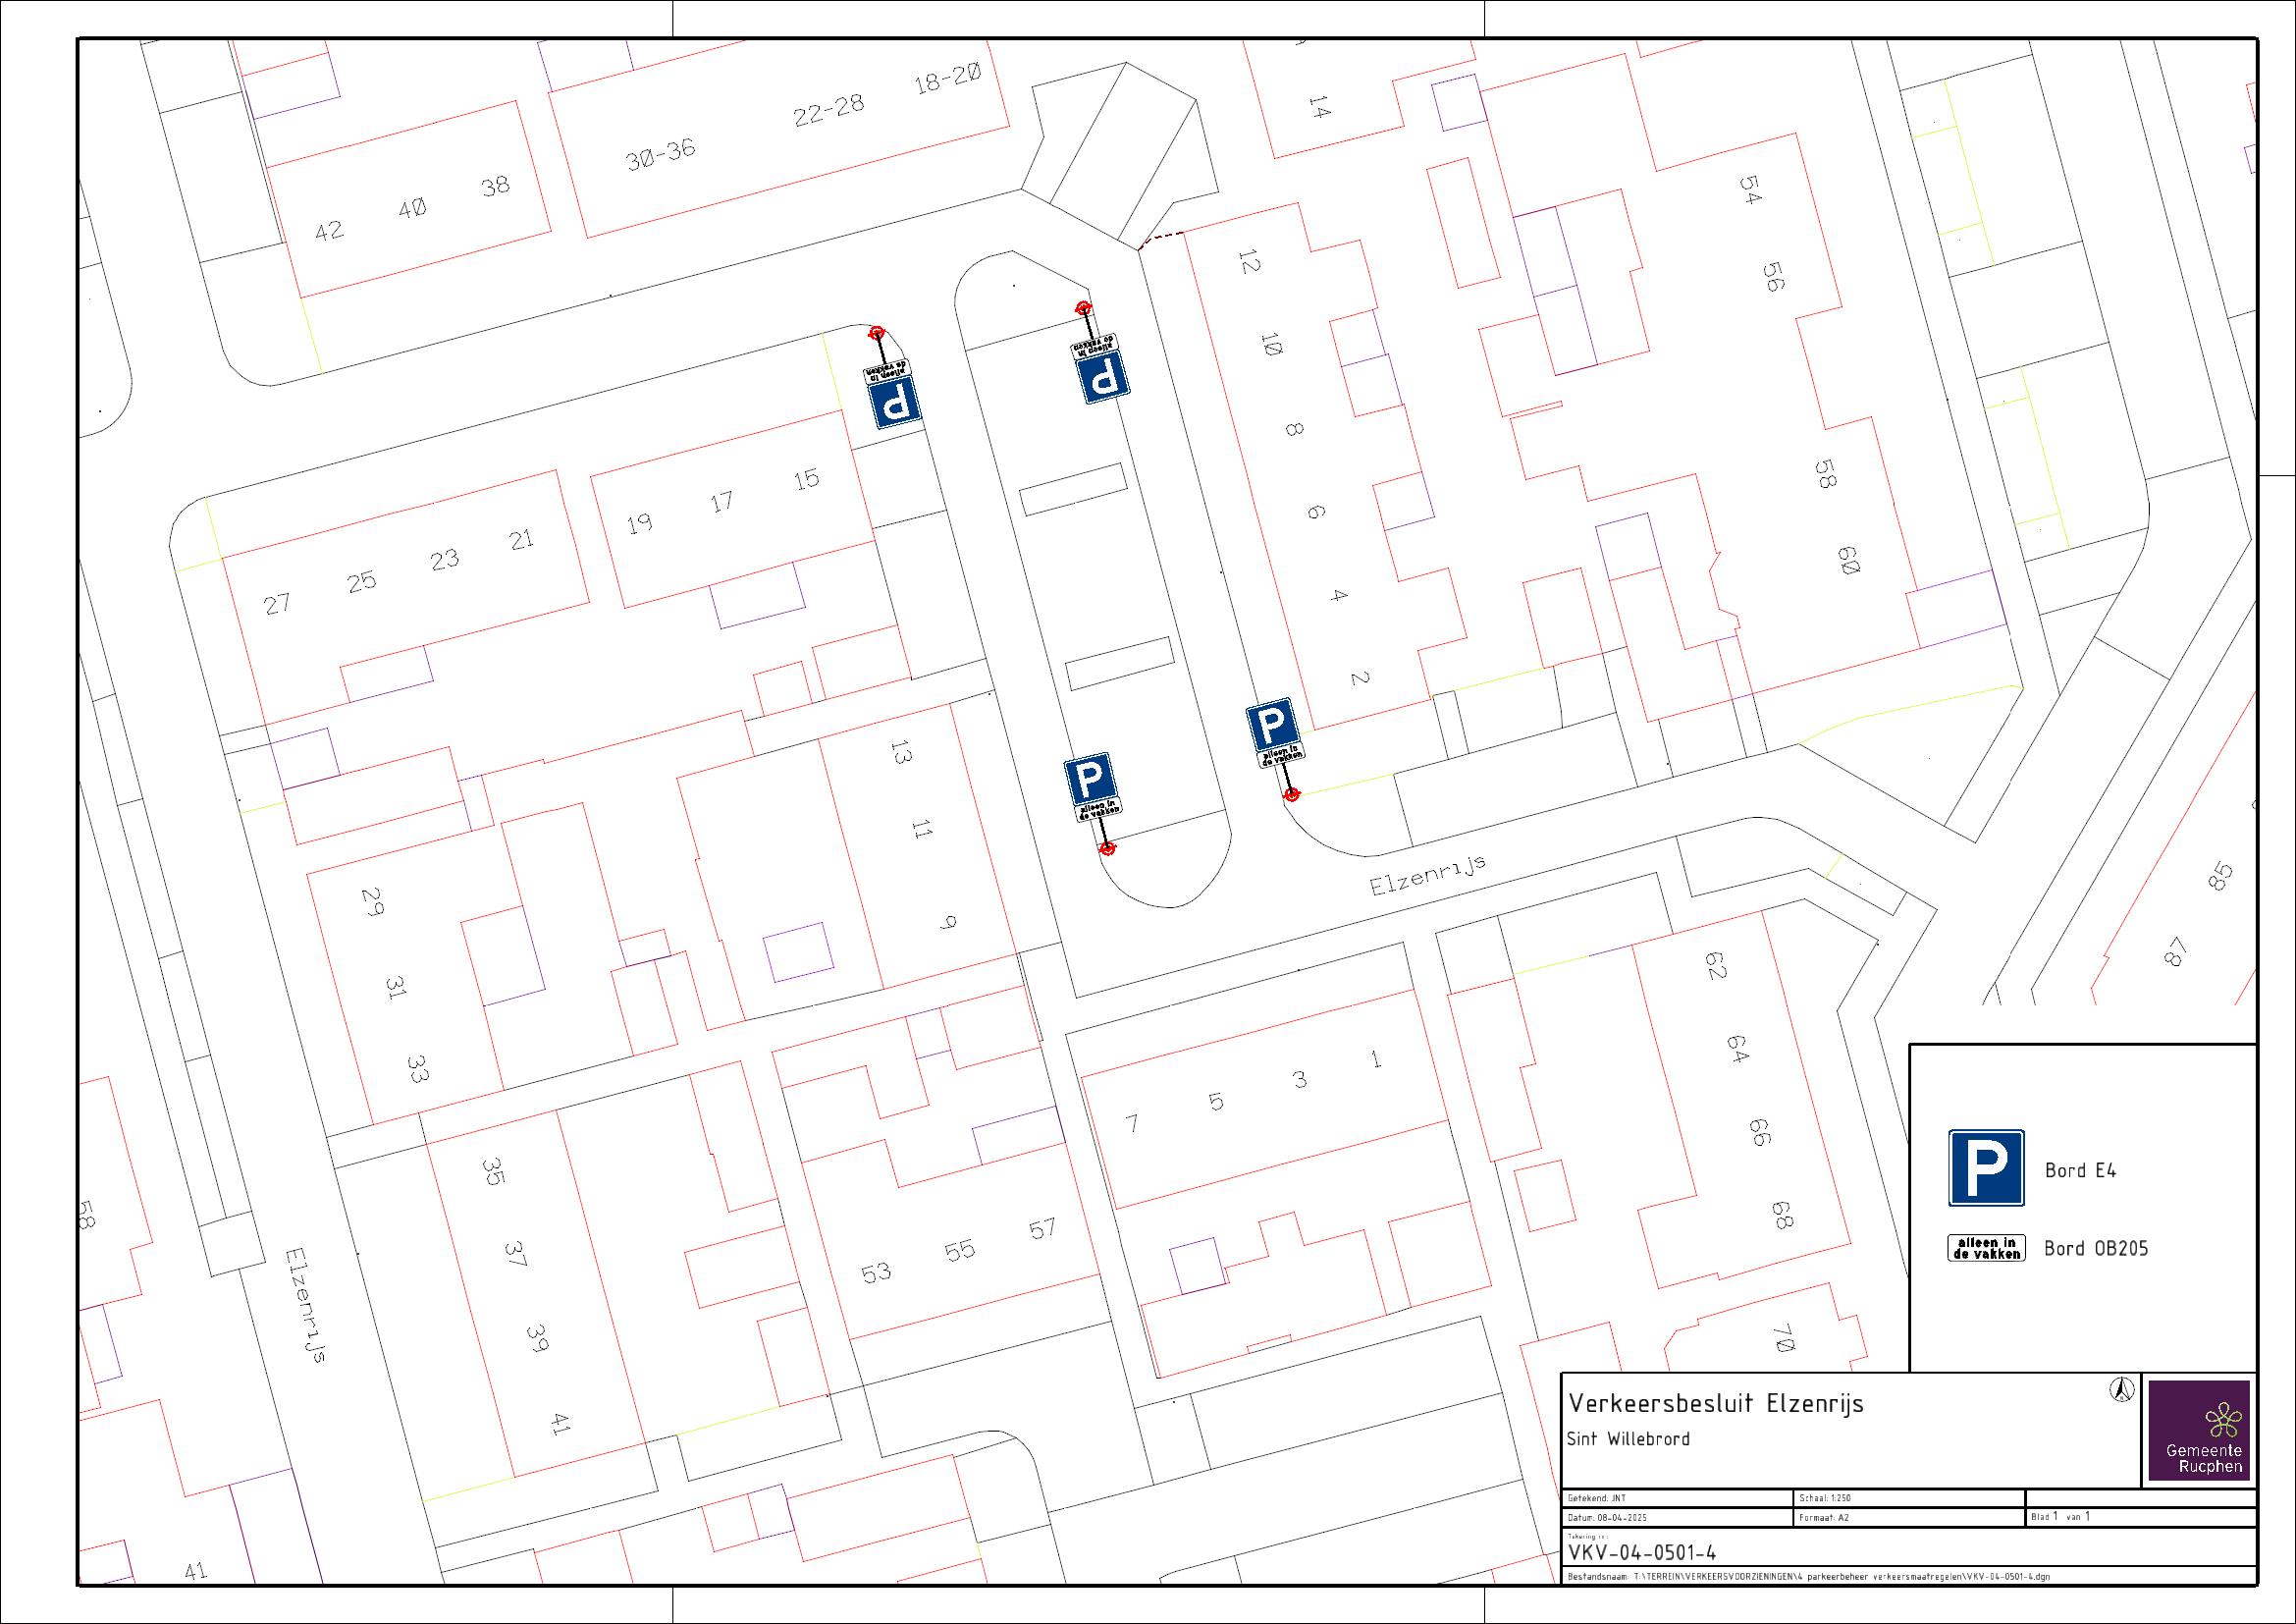Click the blue P sign near house 13
2296x1624 pixels.
point(1090,780)
